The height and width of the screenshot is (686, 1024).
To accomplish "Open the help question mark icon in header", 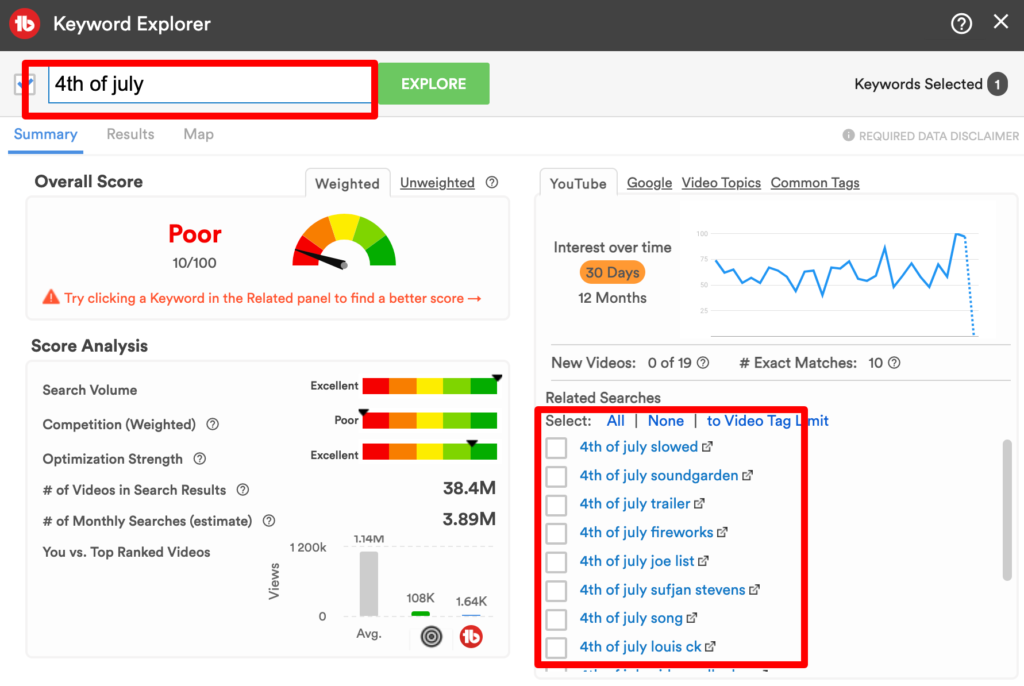I will 961,24.
